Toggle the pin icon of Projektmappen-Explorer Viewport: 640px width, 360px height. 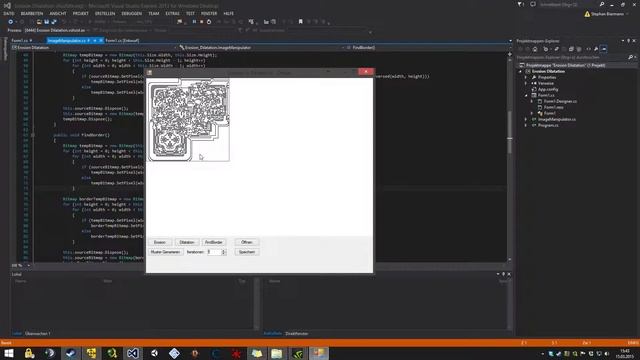pos(628,41)
